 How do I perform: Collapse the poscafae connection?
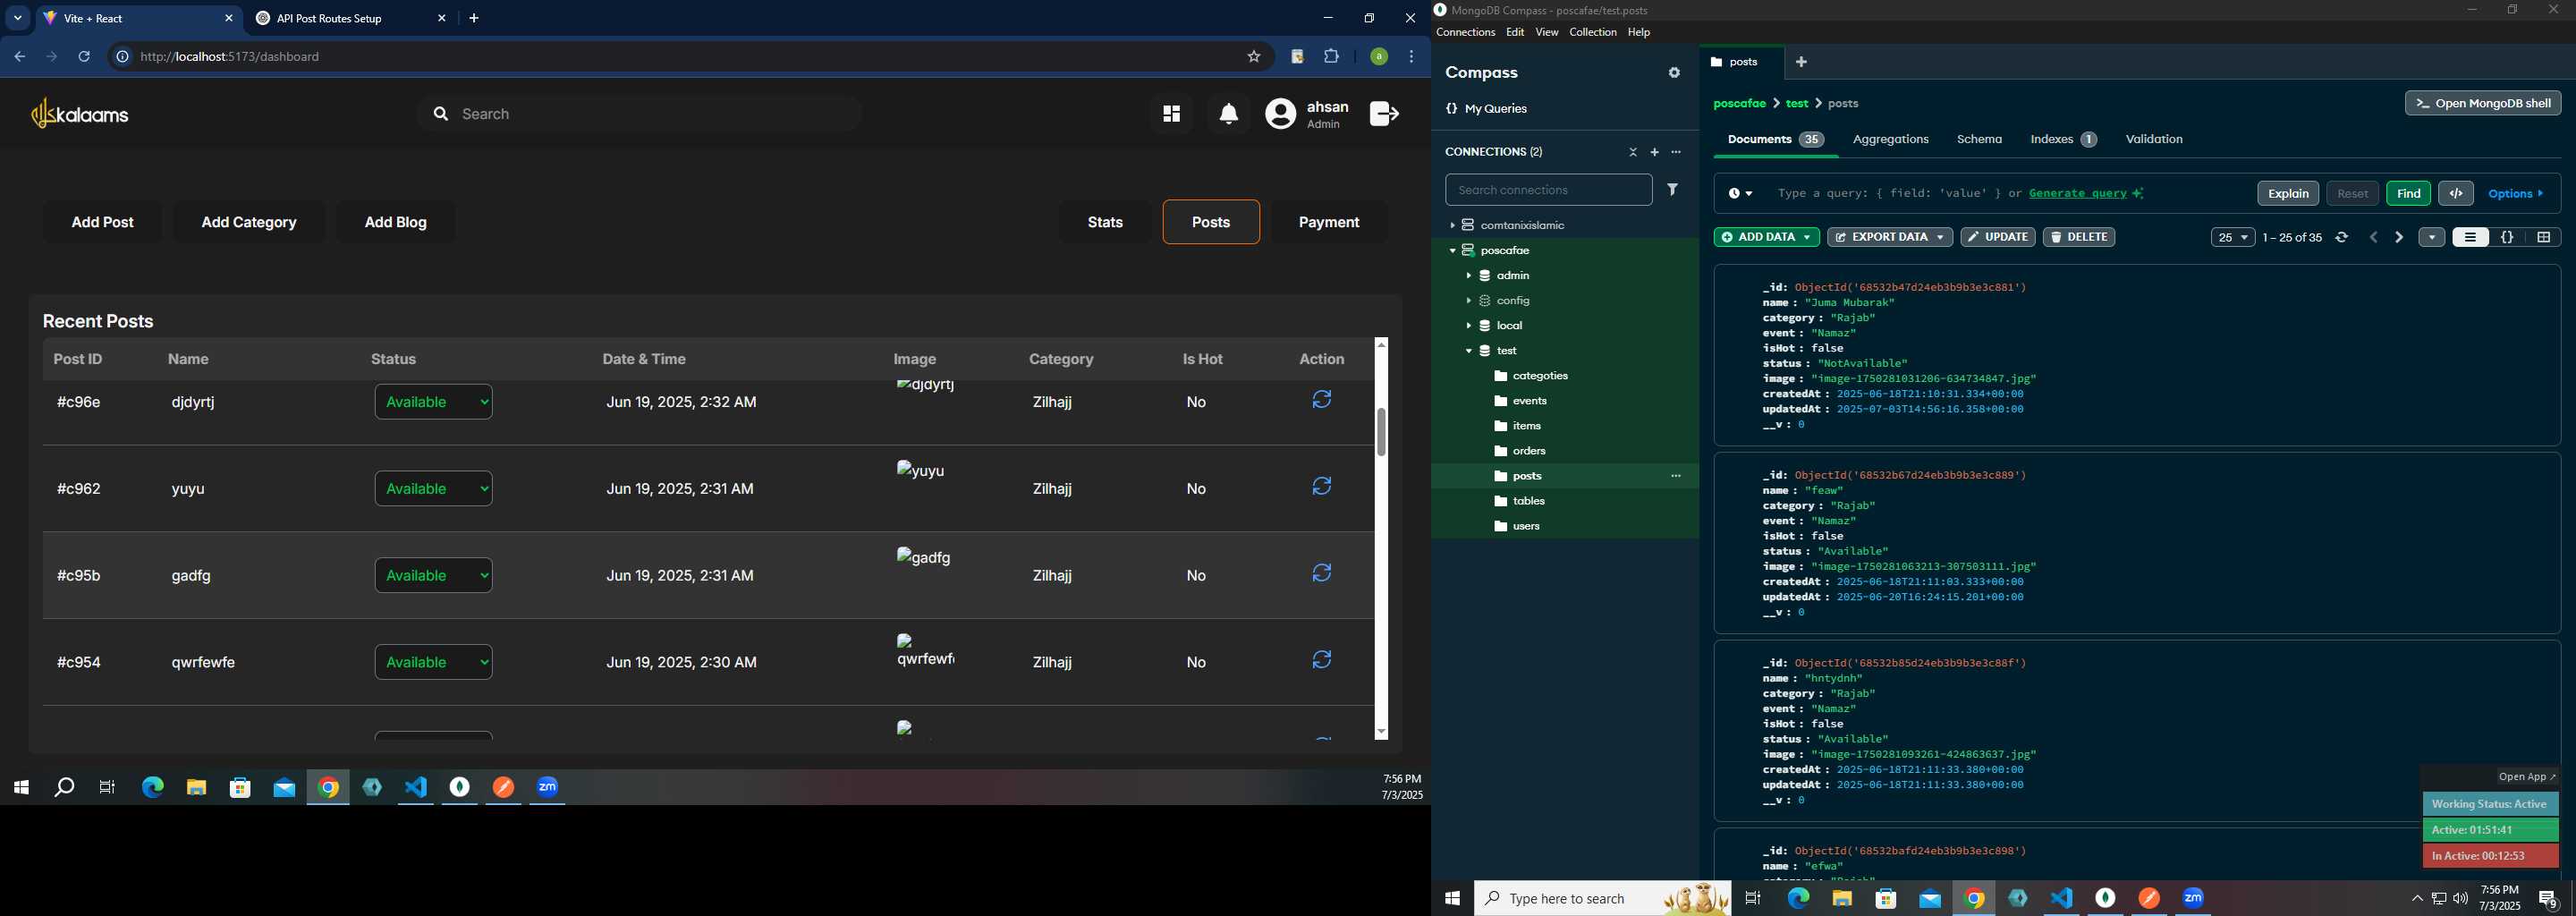click(x=1452, y=251)
